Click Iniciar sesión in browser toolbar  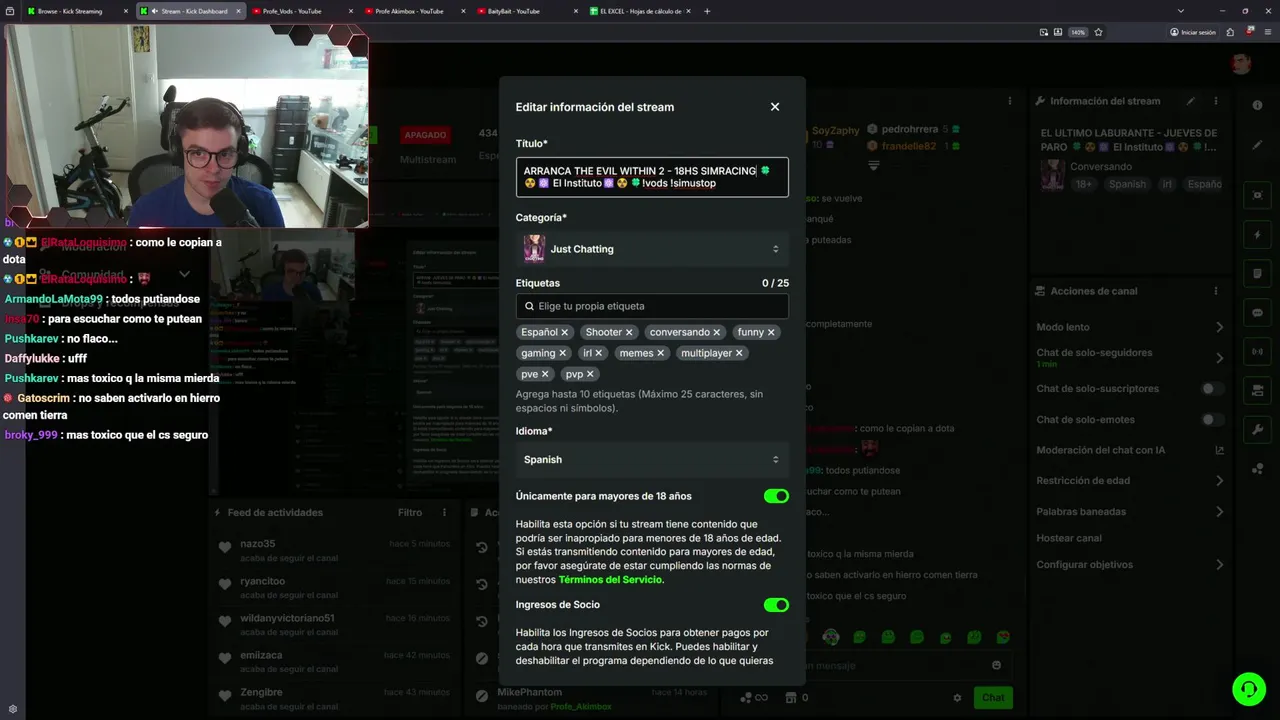pos(1193,32)
